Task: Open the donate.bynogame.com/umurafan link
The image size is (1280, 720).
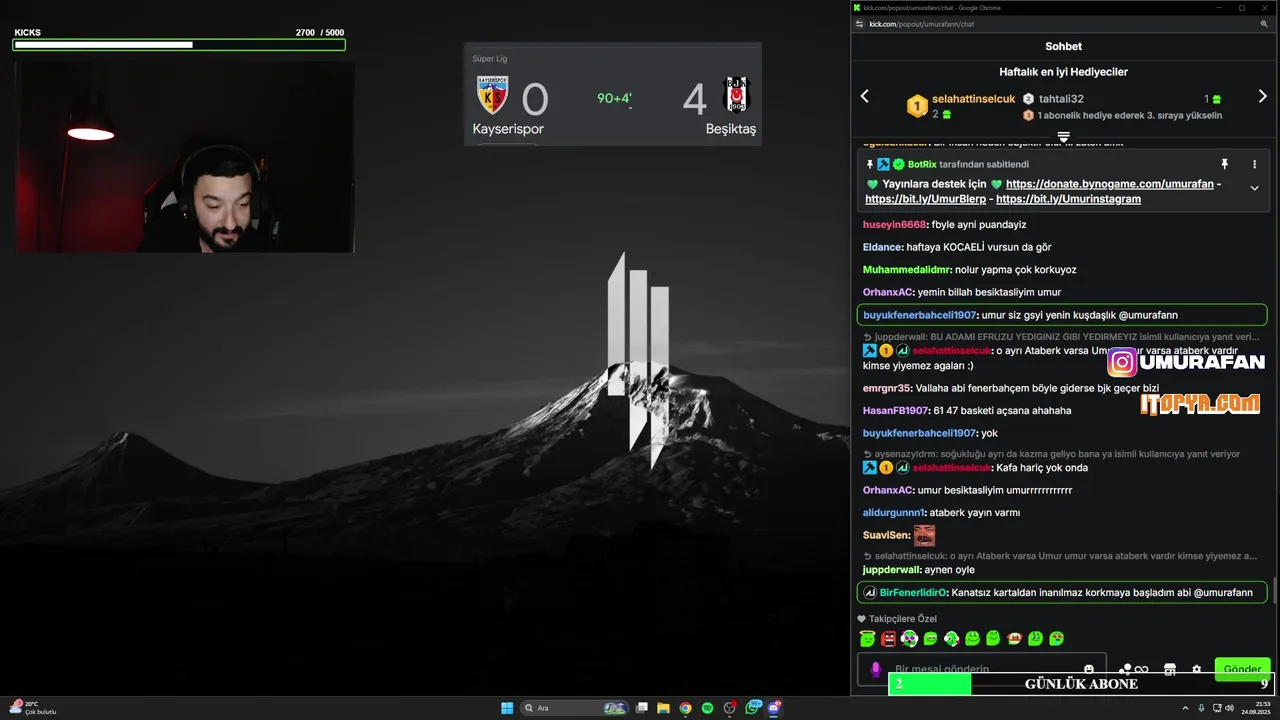Action: 1109,184
